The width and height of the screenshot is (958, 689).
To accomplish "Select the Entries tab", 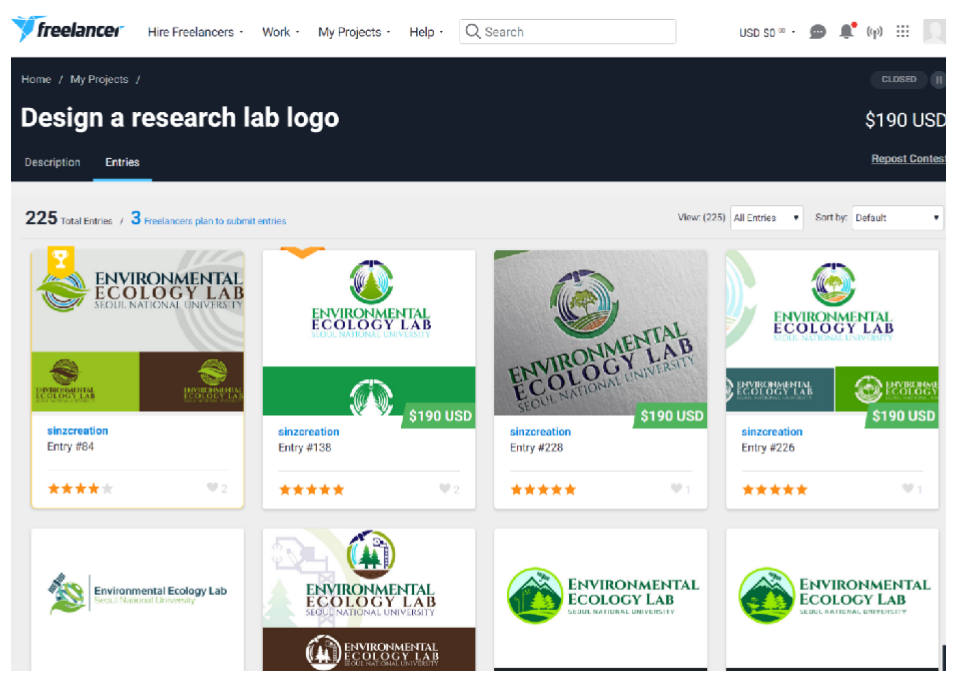I will pyautogui.click(x=122, y=162).
